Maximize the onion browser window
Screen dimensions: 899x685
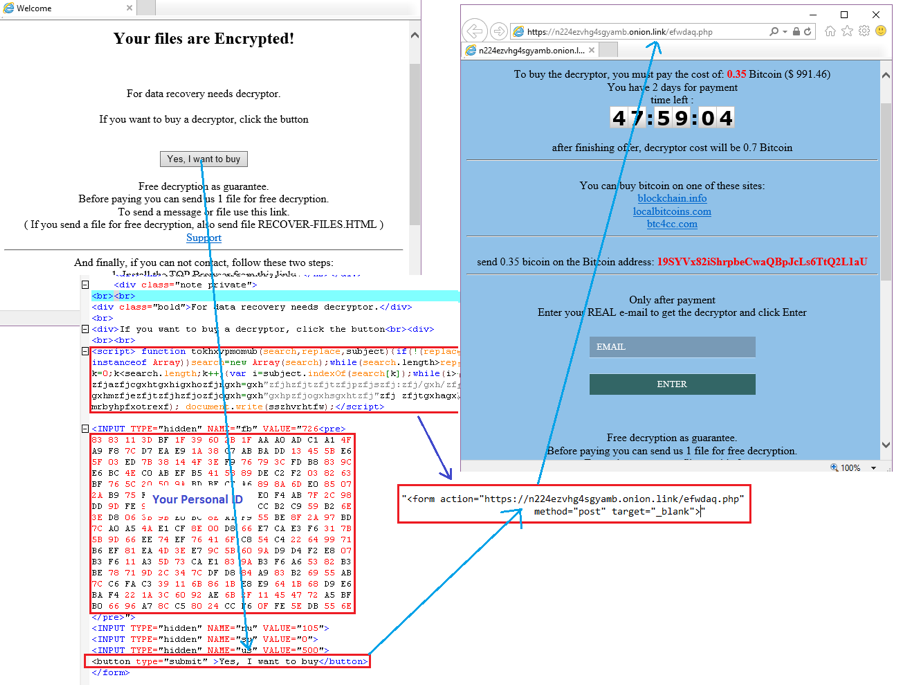pyautogui.click(x=844, y=14)
